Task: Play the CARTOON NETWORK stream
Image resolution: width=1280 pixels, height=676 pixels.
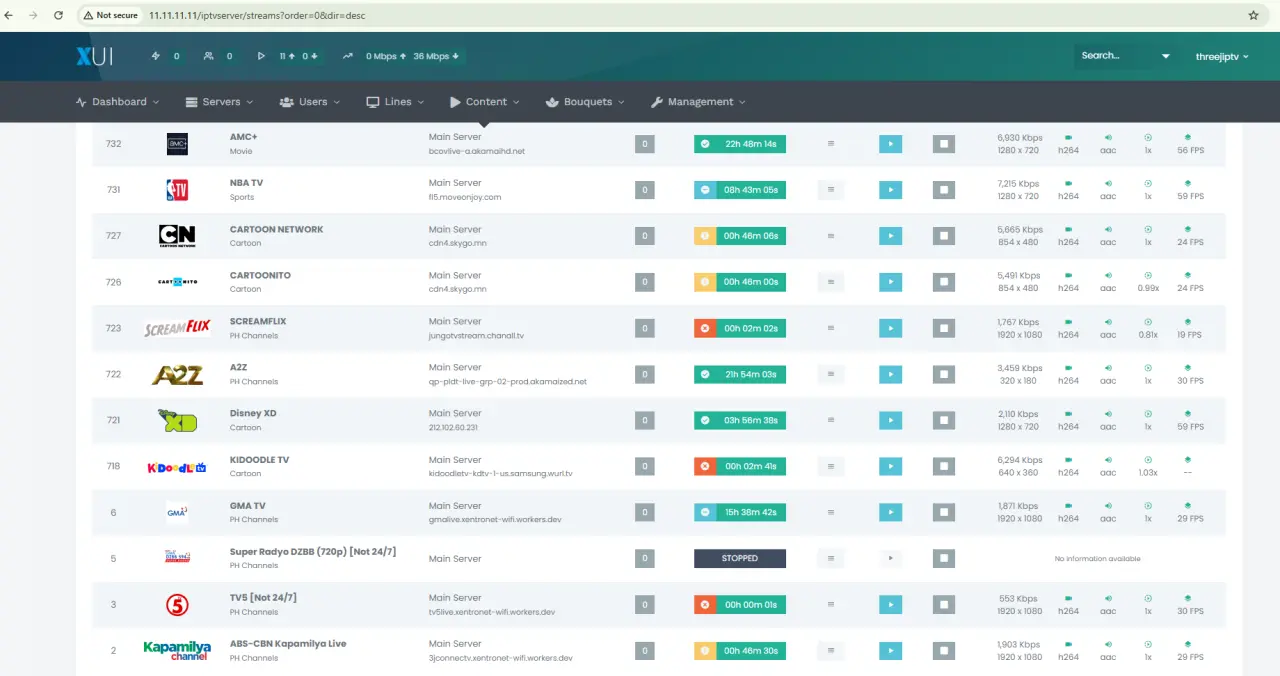Action: 890,236
